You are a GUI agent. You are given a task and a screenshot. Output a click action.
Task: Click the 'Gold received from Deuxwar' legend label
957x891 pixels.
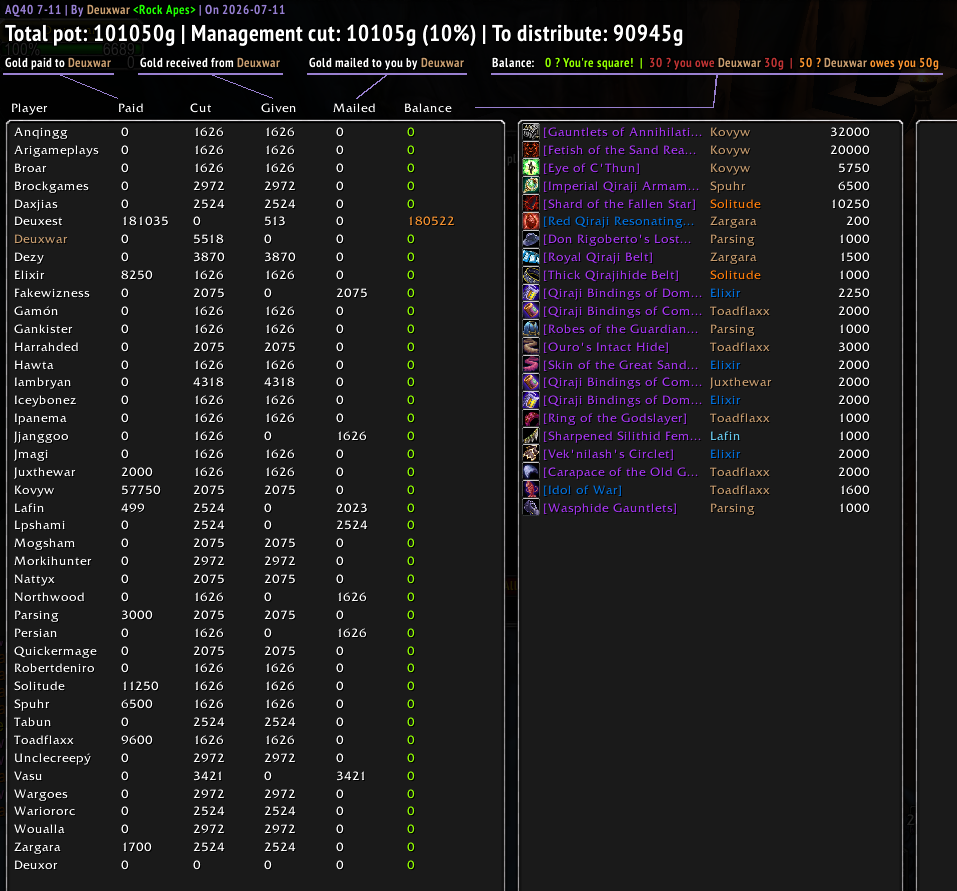point(210,63)
